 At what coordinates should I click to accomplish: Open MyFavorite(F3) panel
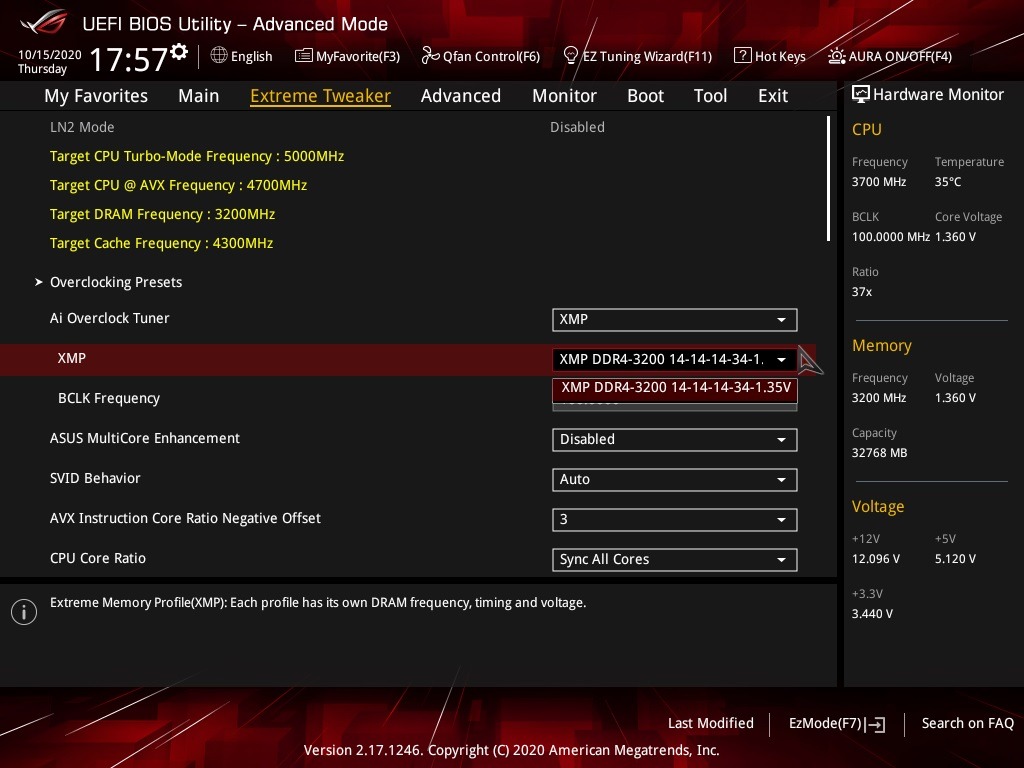click(347, 56)
